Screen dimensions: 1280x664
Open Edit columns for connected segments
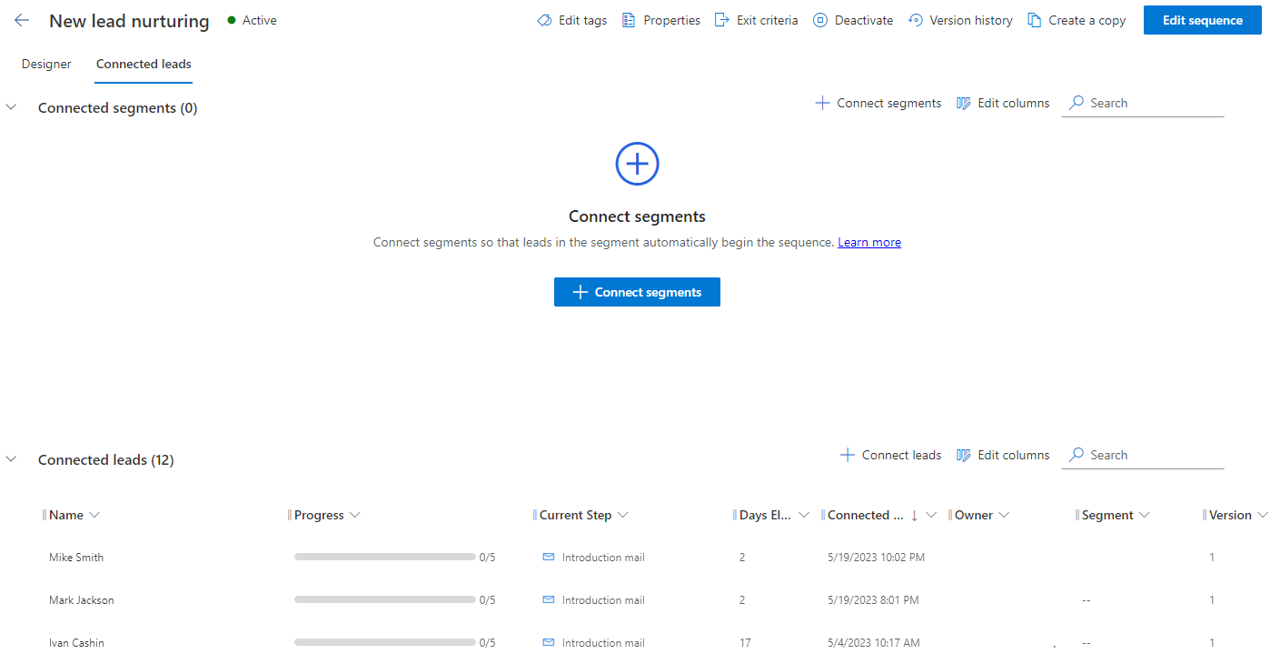tap(1003, 103)
